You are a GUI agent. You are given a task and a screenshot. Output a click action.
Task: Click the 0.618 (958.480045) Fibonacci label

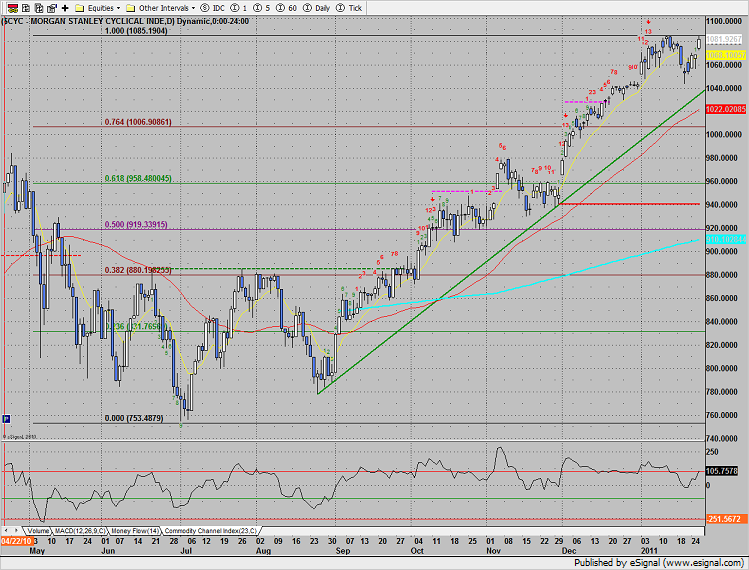(x=138, y=178)
